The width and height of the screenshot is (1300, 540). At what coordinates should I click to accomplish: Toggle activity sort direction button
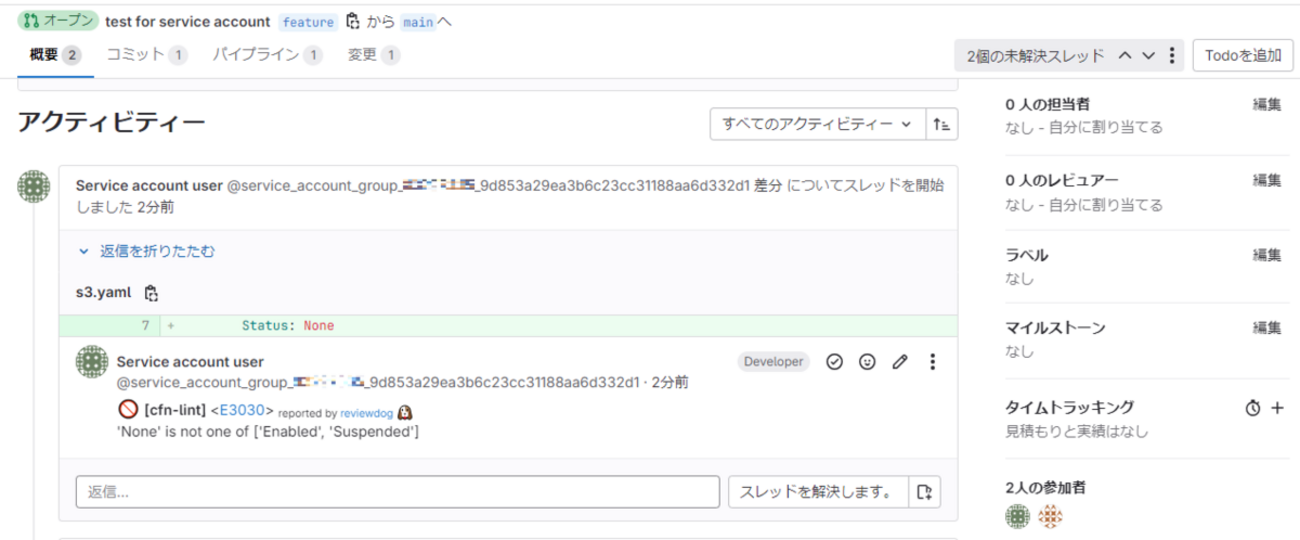click(x=942, y=124)
